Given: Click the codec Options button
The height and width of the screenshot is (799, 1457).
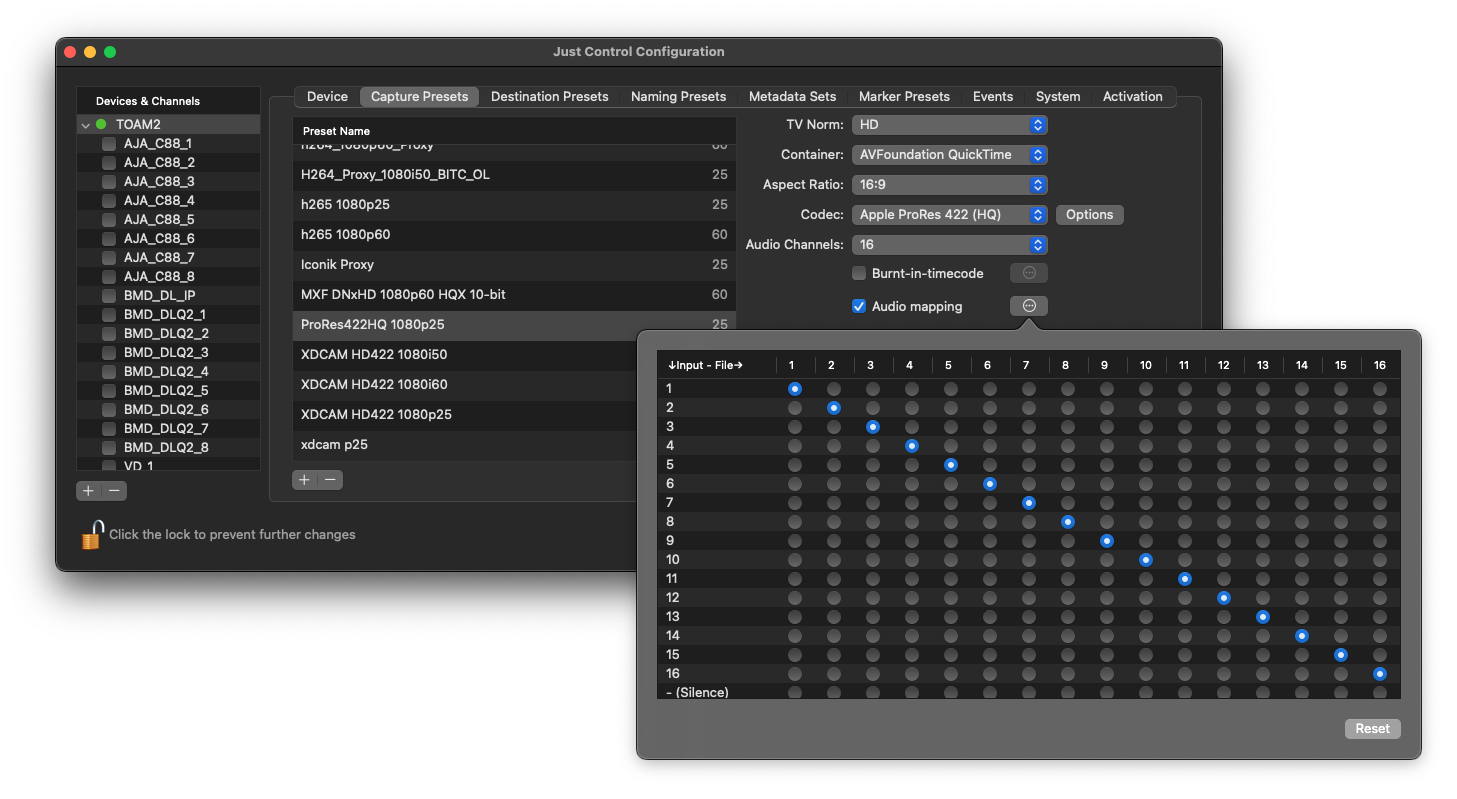Looking at the screenshot, I should 1089,215.
